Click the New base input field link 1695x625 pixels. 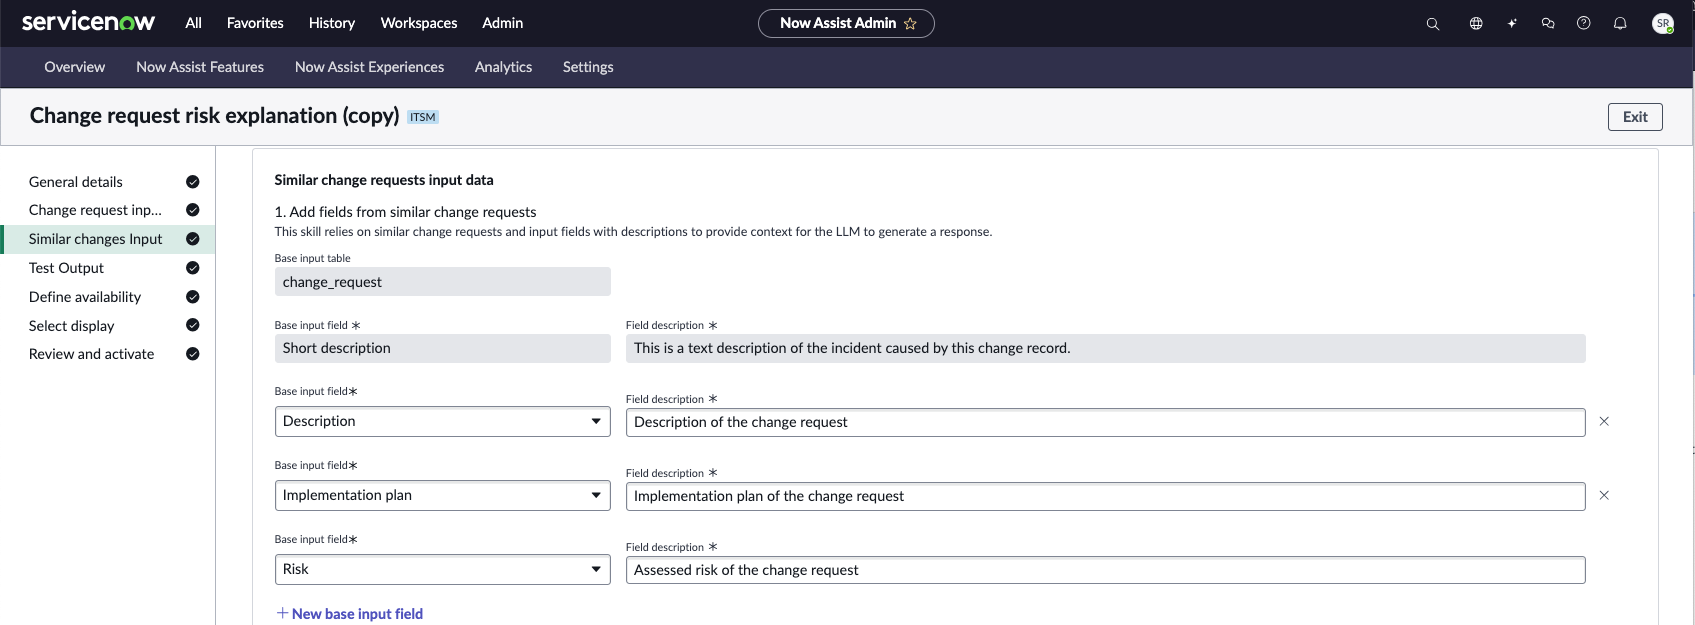tap(350, 614)
